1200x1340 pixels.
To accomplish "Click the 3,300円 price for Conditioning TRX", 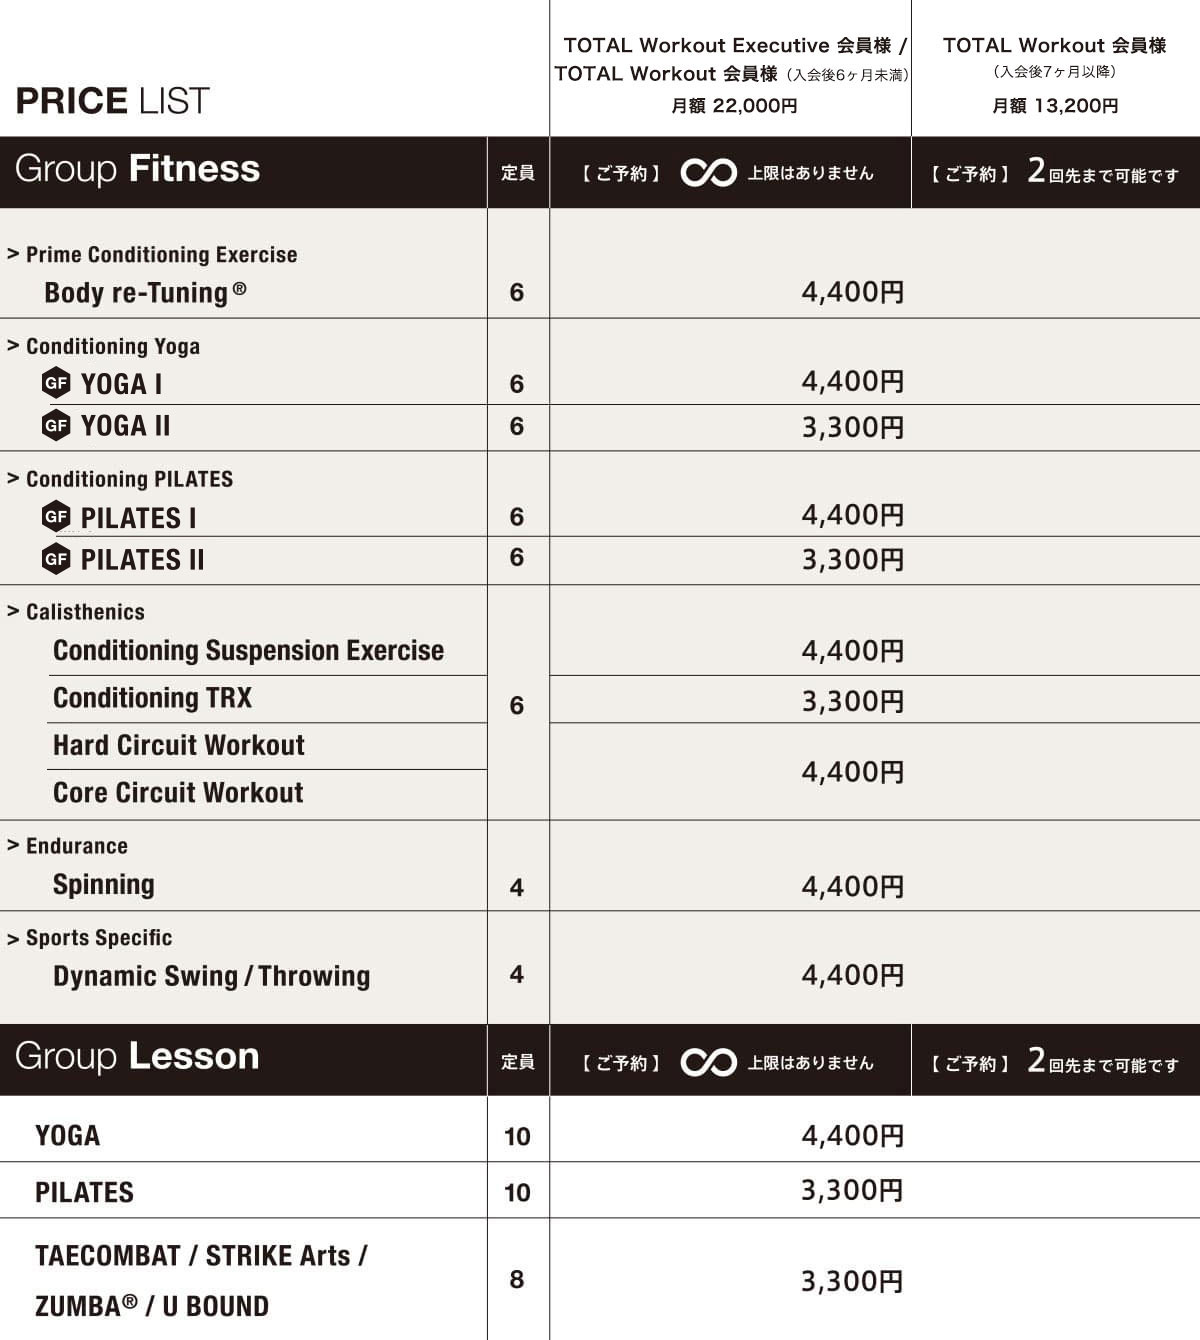I will pos(852,701).
